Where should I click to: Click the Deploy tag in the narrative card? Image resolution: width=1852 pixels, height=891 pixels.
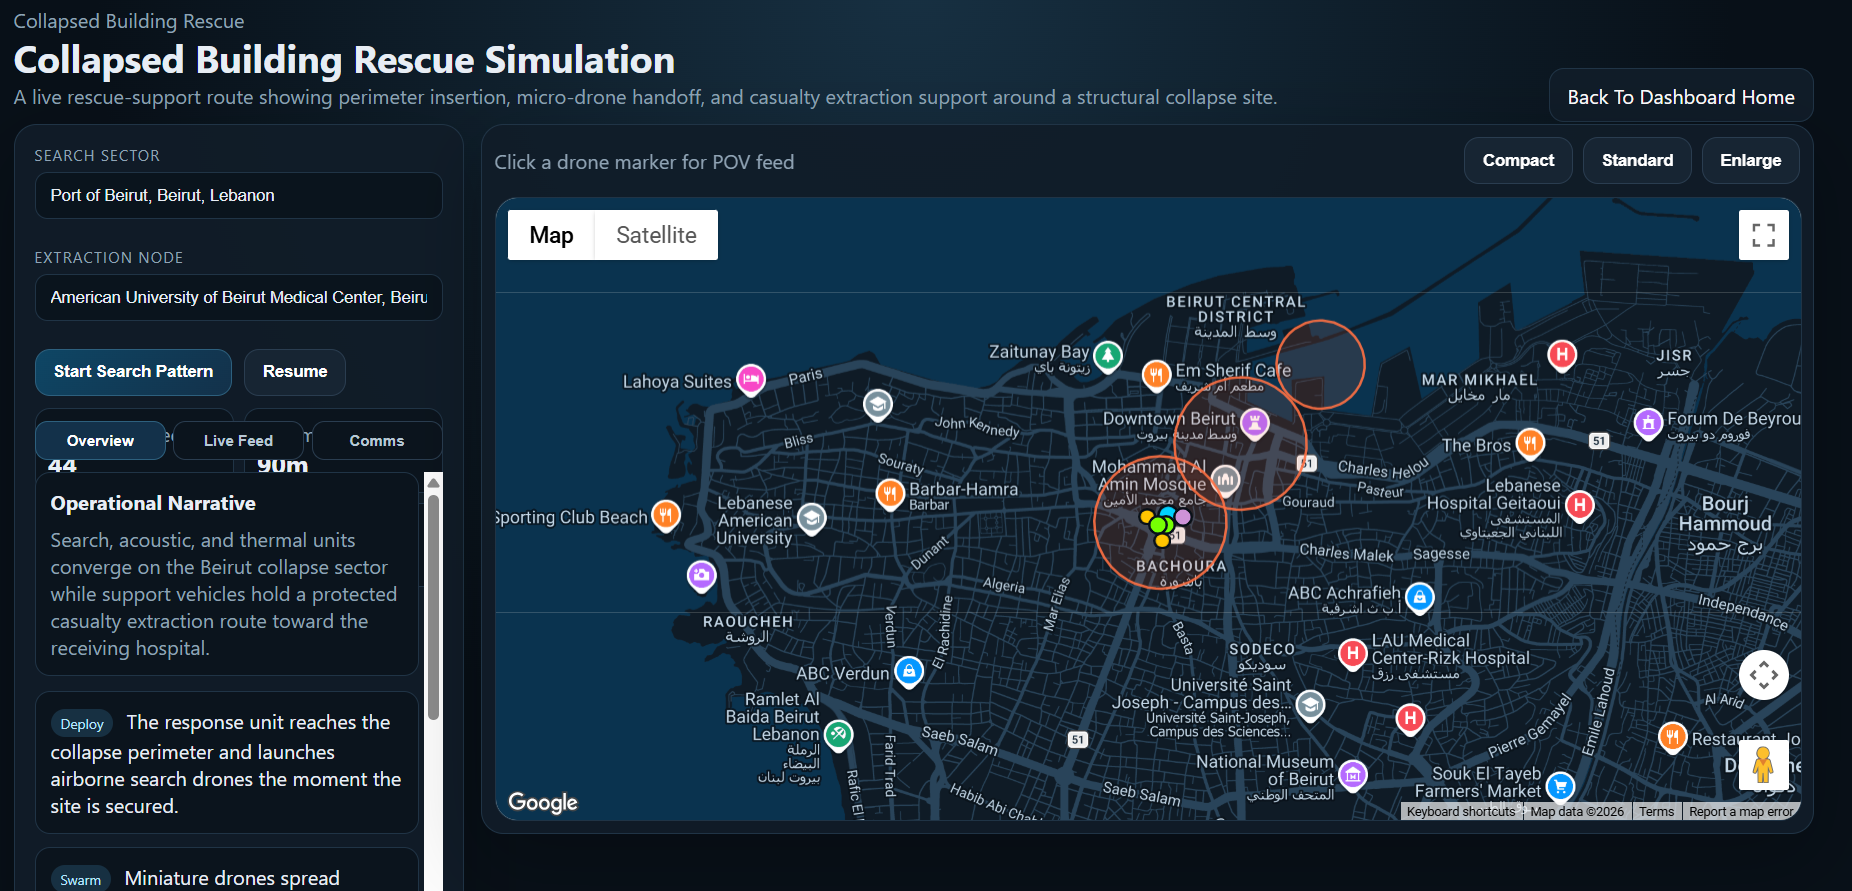click(x=82, y=724)
